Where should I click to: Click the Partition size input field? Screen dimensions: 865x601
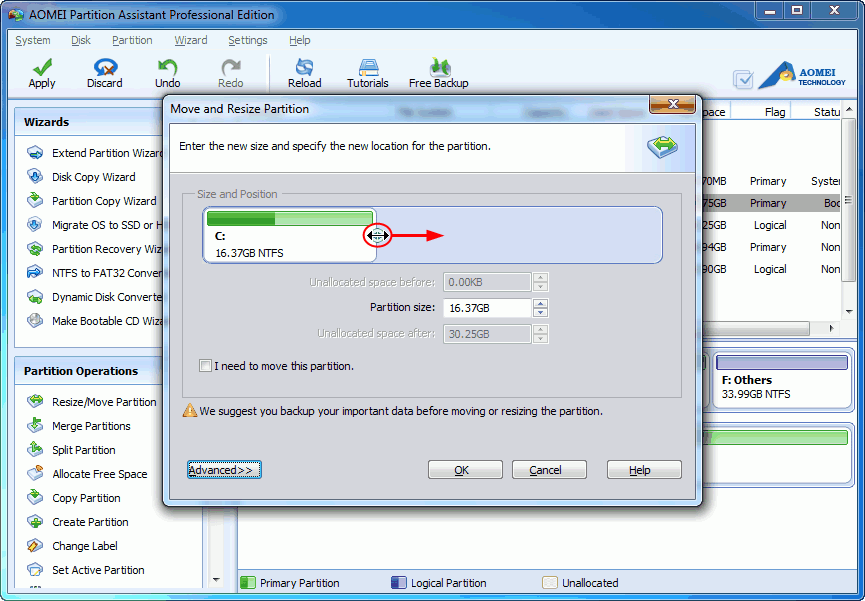tap(487, 308)
